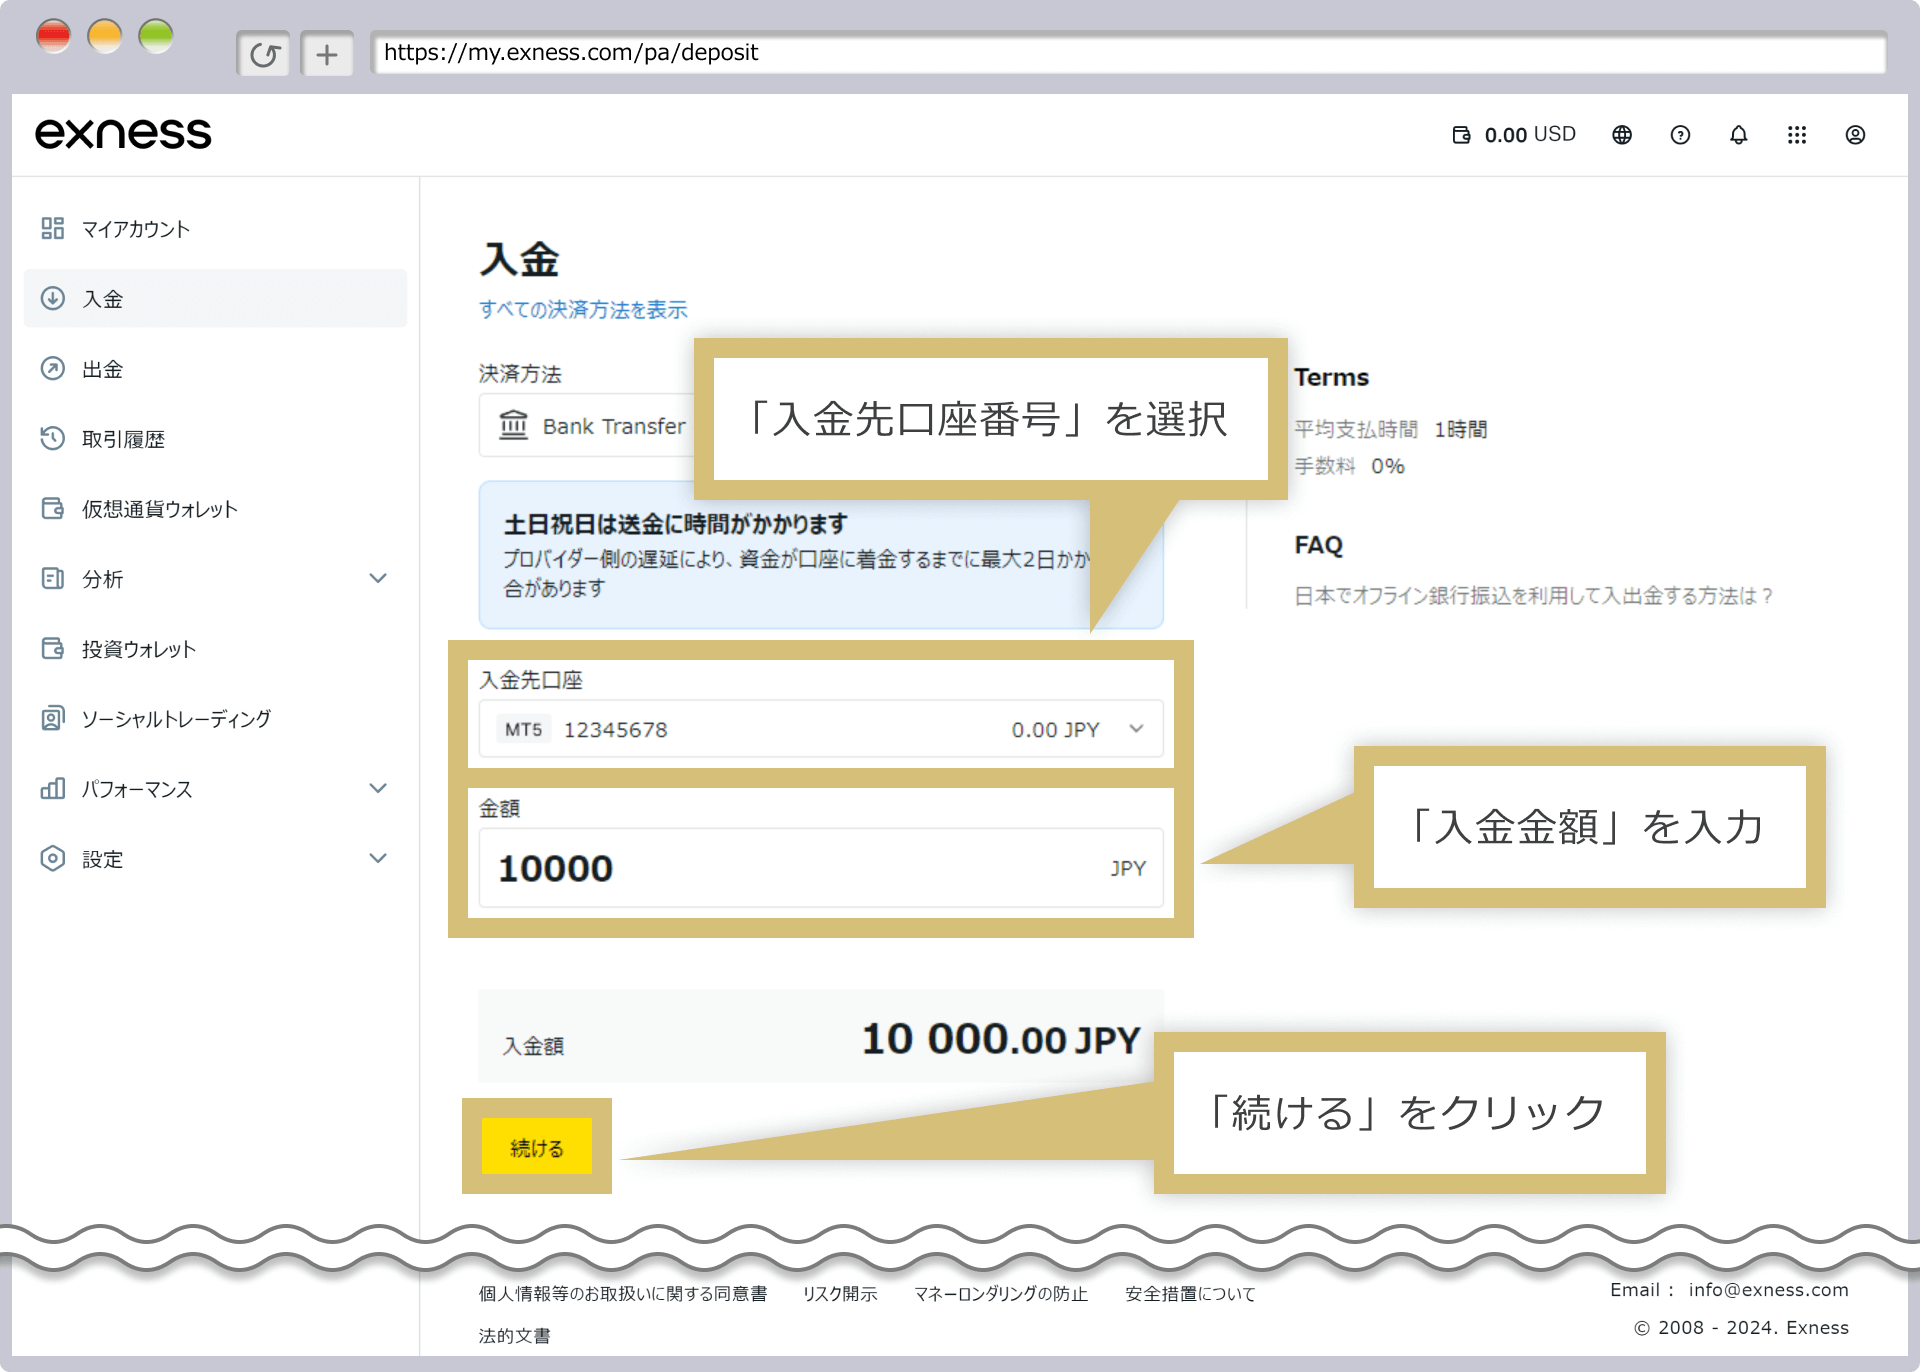This screenshot has height=1372, width=1920.
Task: Open リスク開示 footer link
Action: [840, 1293]
